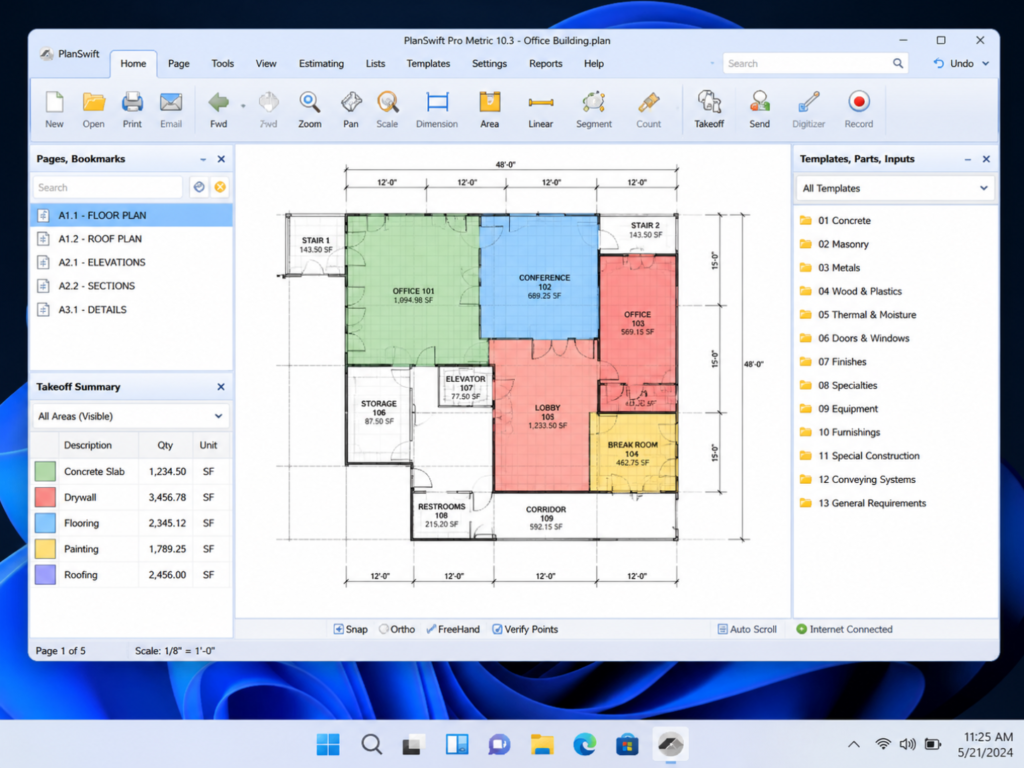Image resolution: width=1024 pixels, height=768 pixels.
Task: Start a Linear takeoff
Action: (x=541, y=103)
